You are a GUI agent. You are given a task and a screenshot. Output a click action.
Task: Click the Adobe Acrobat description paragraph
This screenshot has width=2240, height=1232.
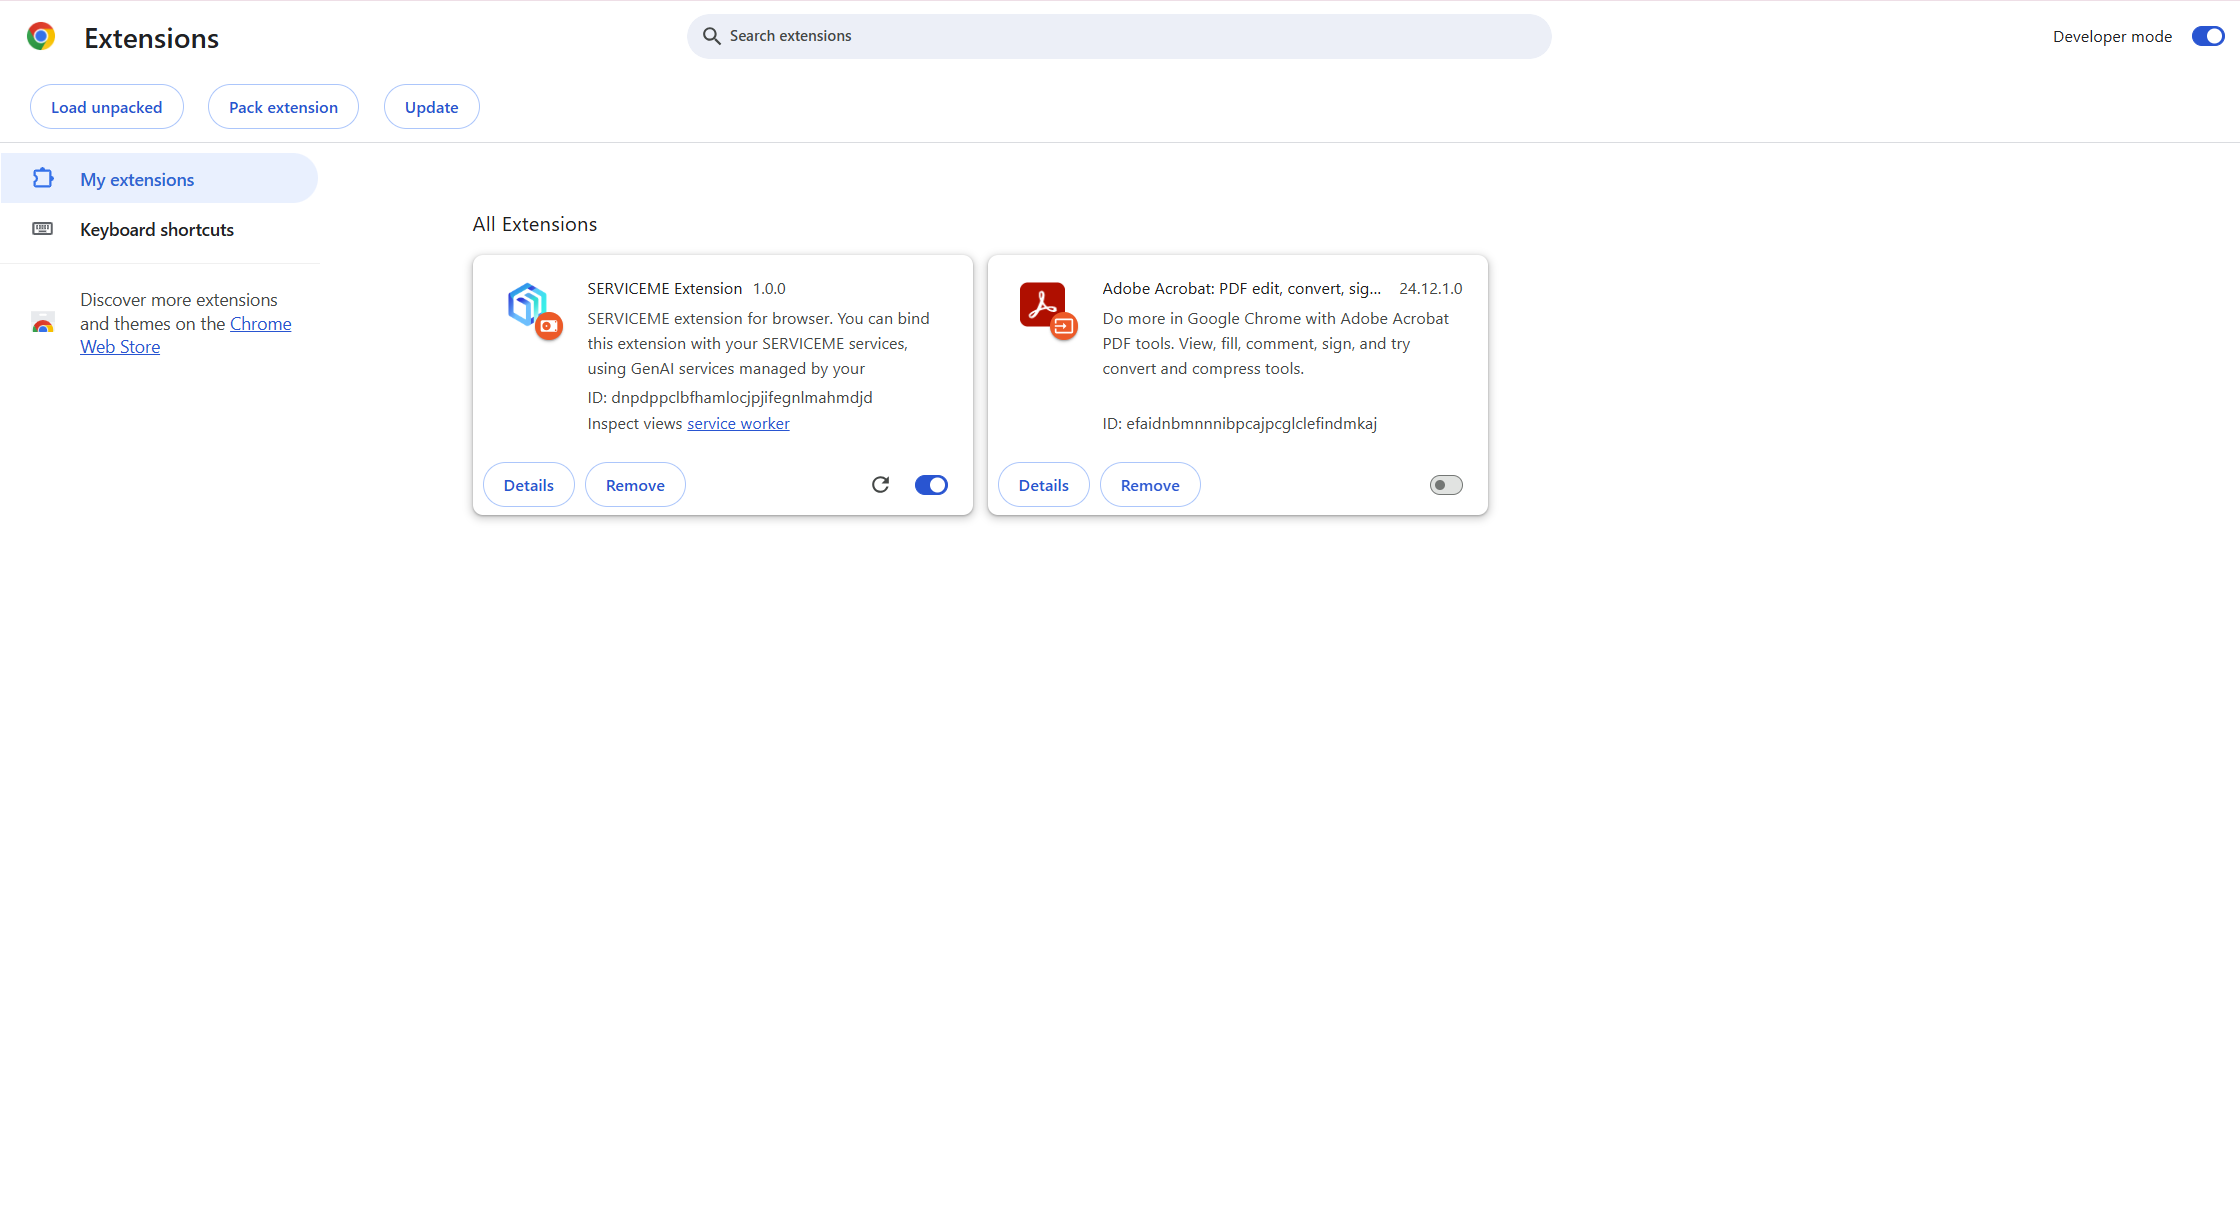[1276, 344]
